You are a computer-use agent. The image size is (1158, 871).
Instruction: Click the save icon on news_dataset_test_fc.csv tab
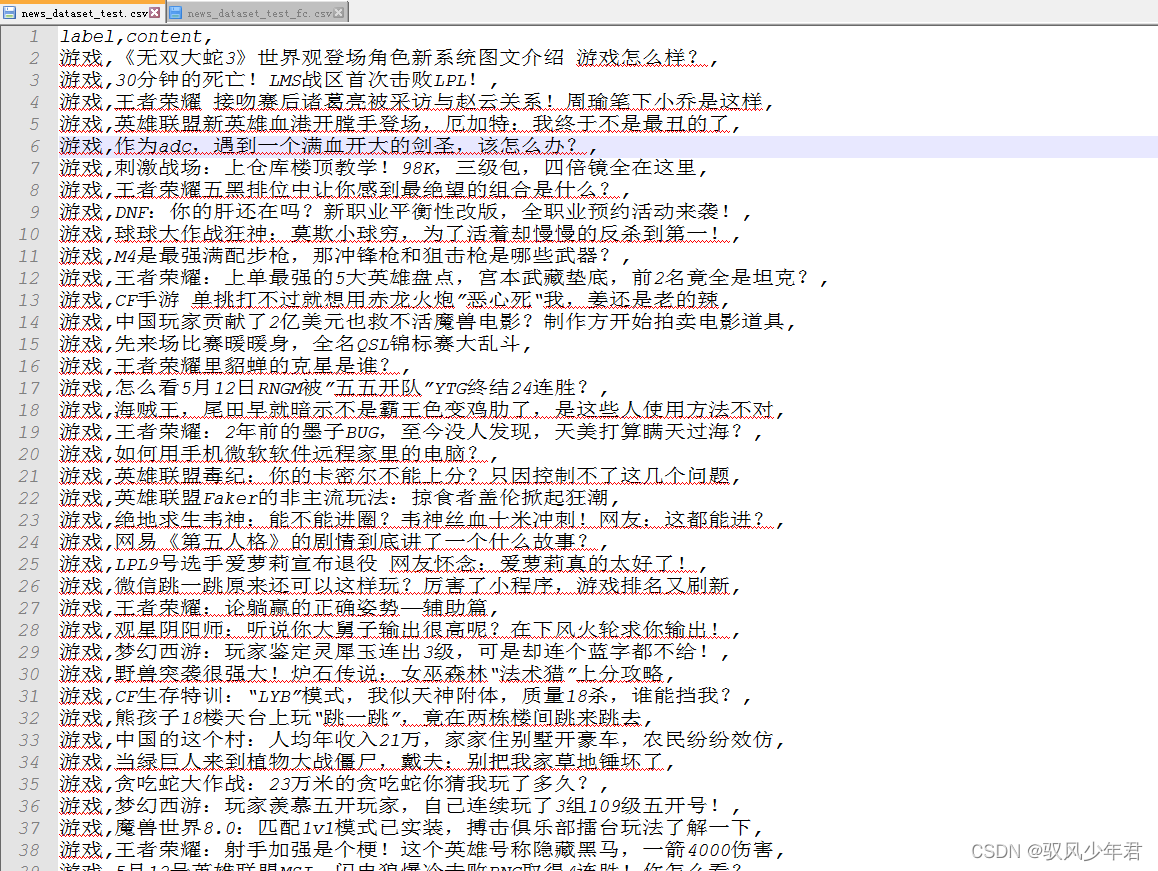(x=176, y=13)
